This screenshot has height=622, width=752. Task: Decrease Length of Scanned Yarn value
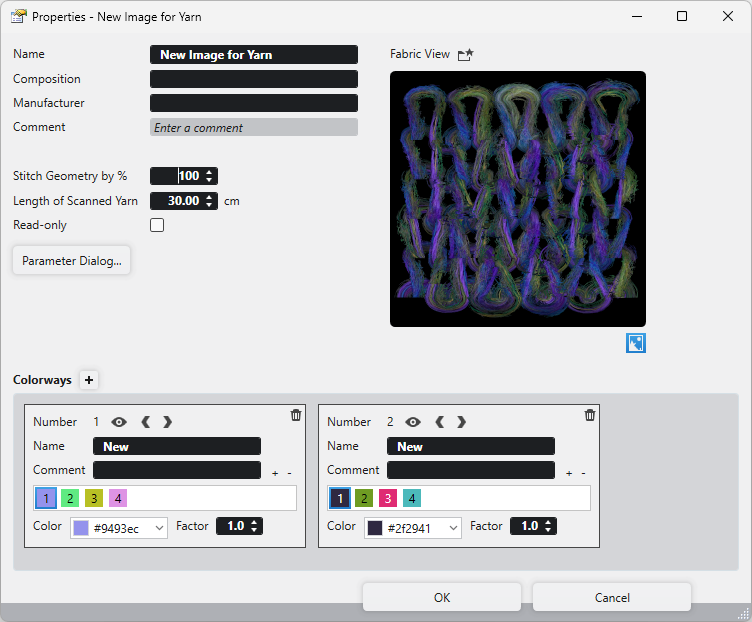(x=209, y=205)
